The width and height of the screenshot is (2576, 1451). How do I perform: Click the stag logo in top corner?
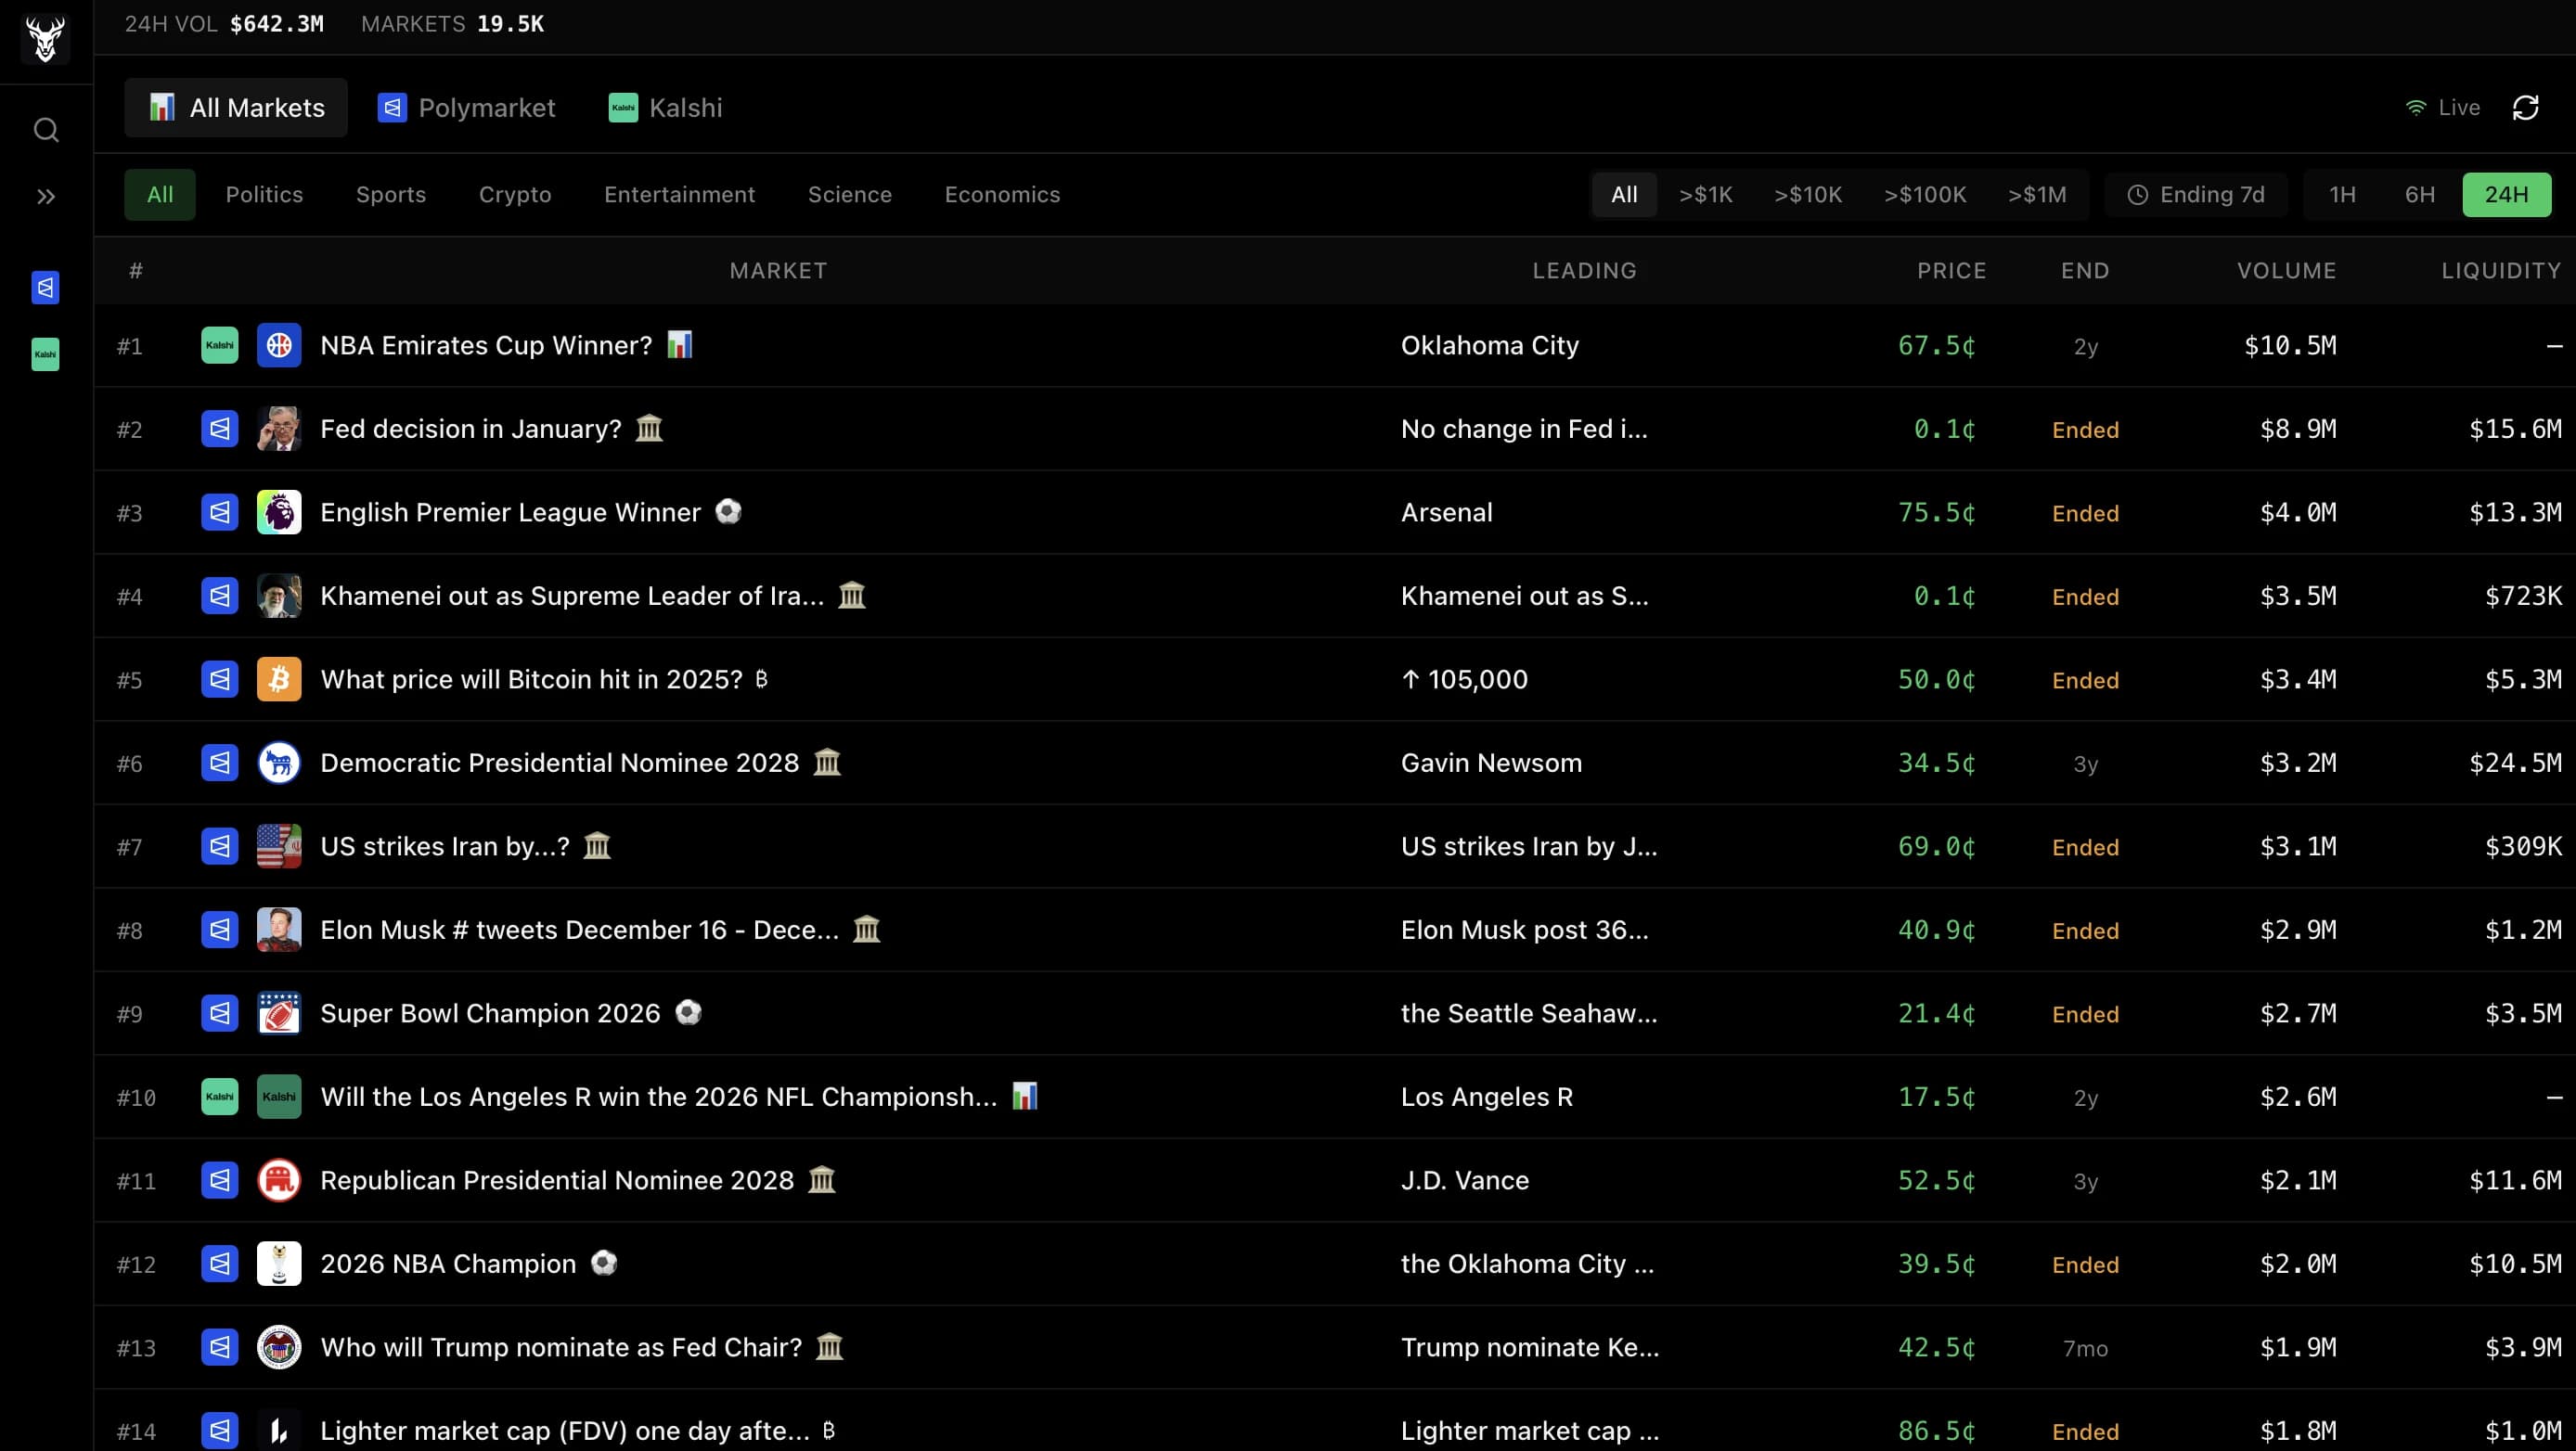pos(46,40)
